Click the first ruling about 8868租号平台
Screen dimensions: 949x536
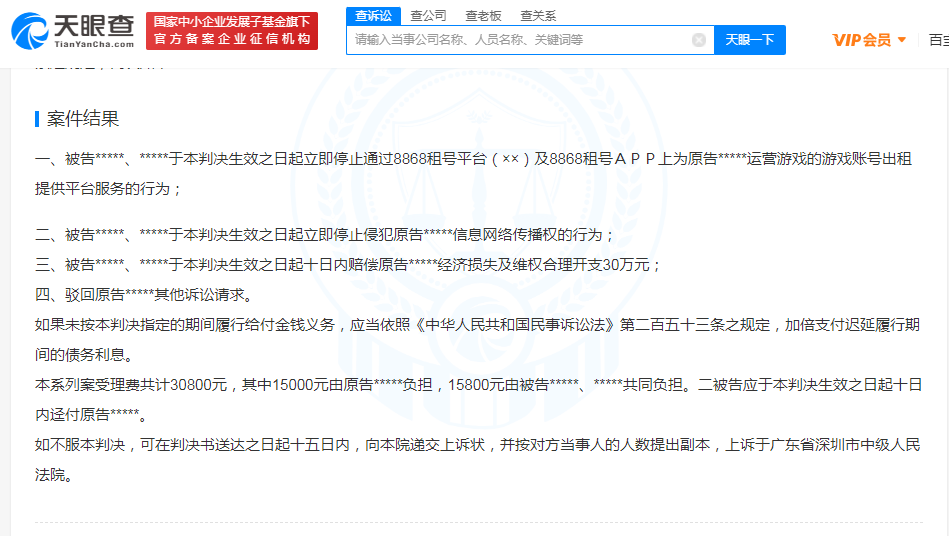pos(473,173)
